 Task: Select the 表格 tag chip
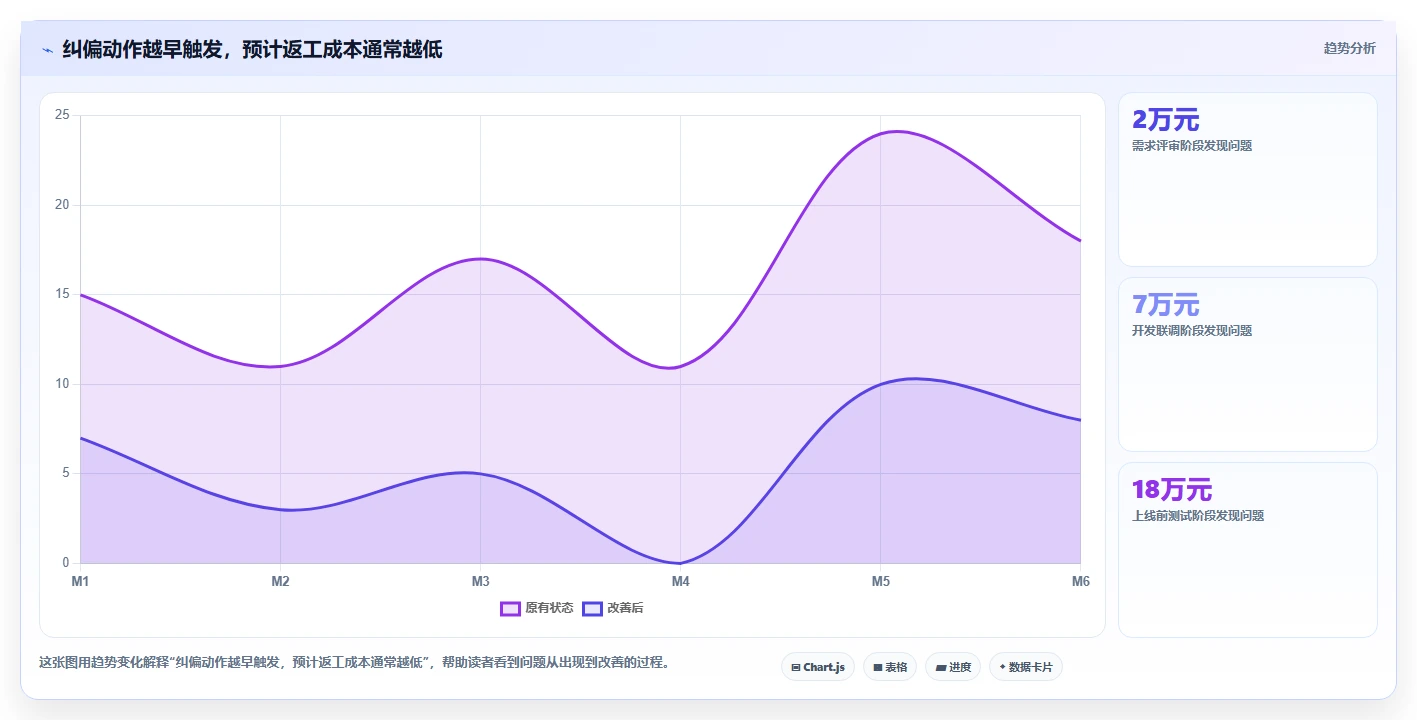coord(889,667)
